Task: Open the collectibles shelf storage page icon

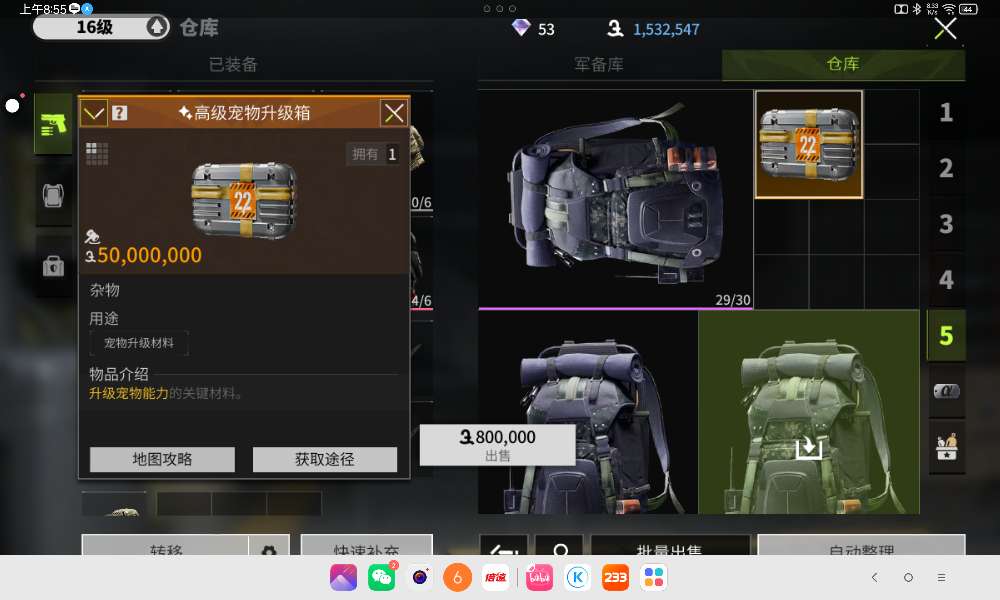Action: click(946, 446)
